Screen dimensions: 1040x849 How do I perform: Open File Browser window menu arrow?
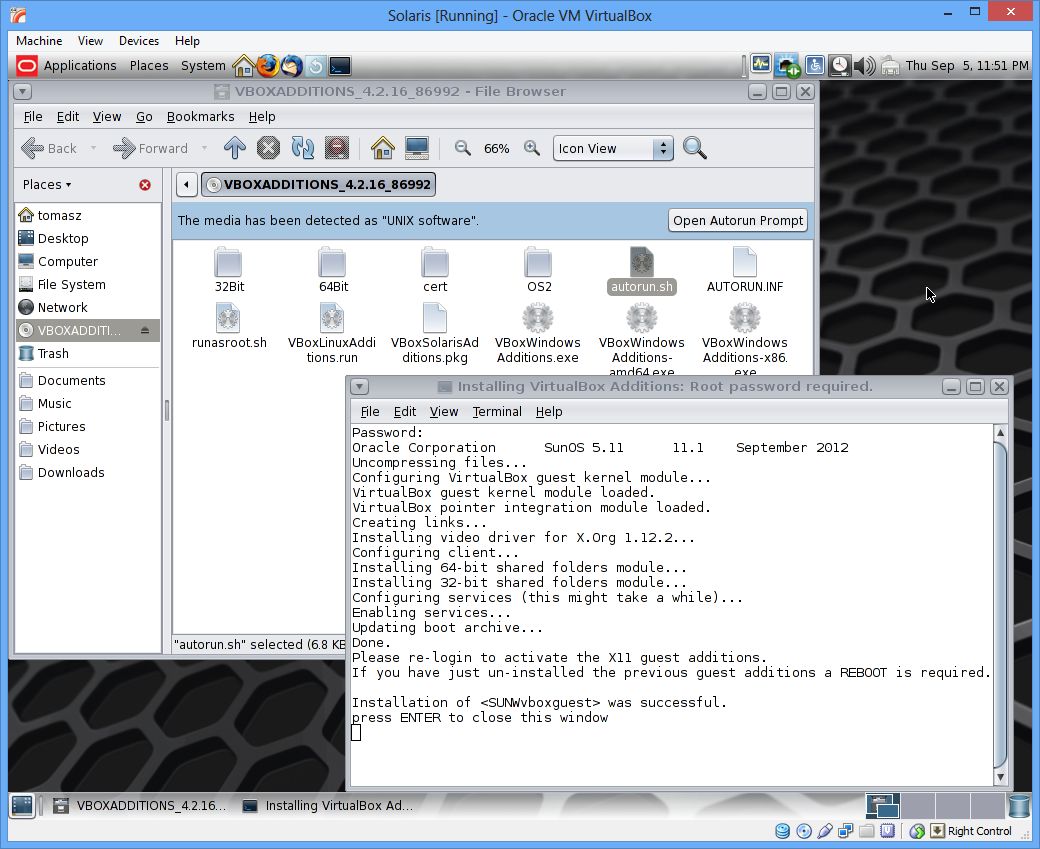coord(23,92)
